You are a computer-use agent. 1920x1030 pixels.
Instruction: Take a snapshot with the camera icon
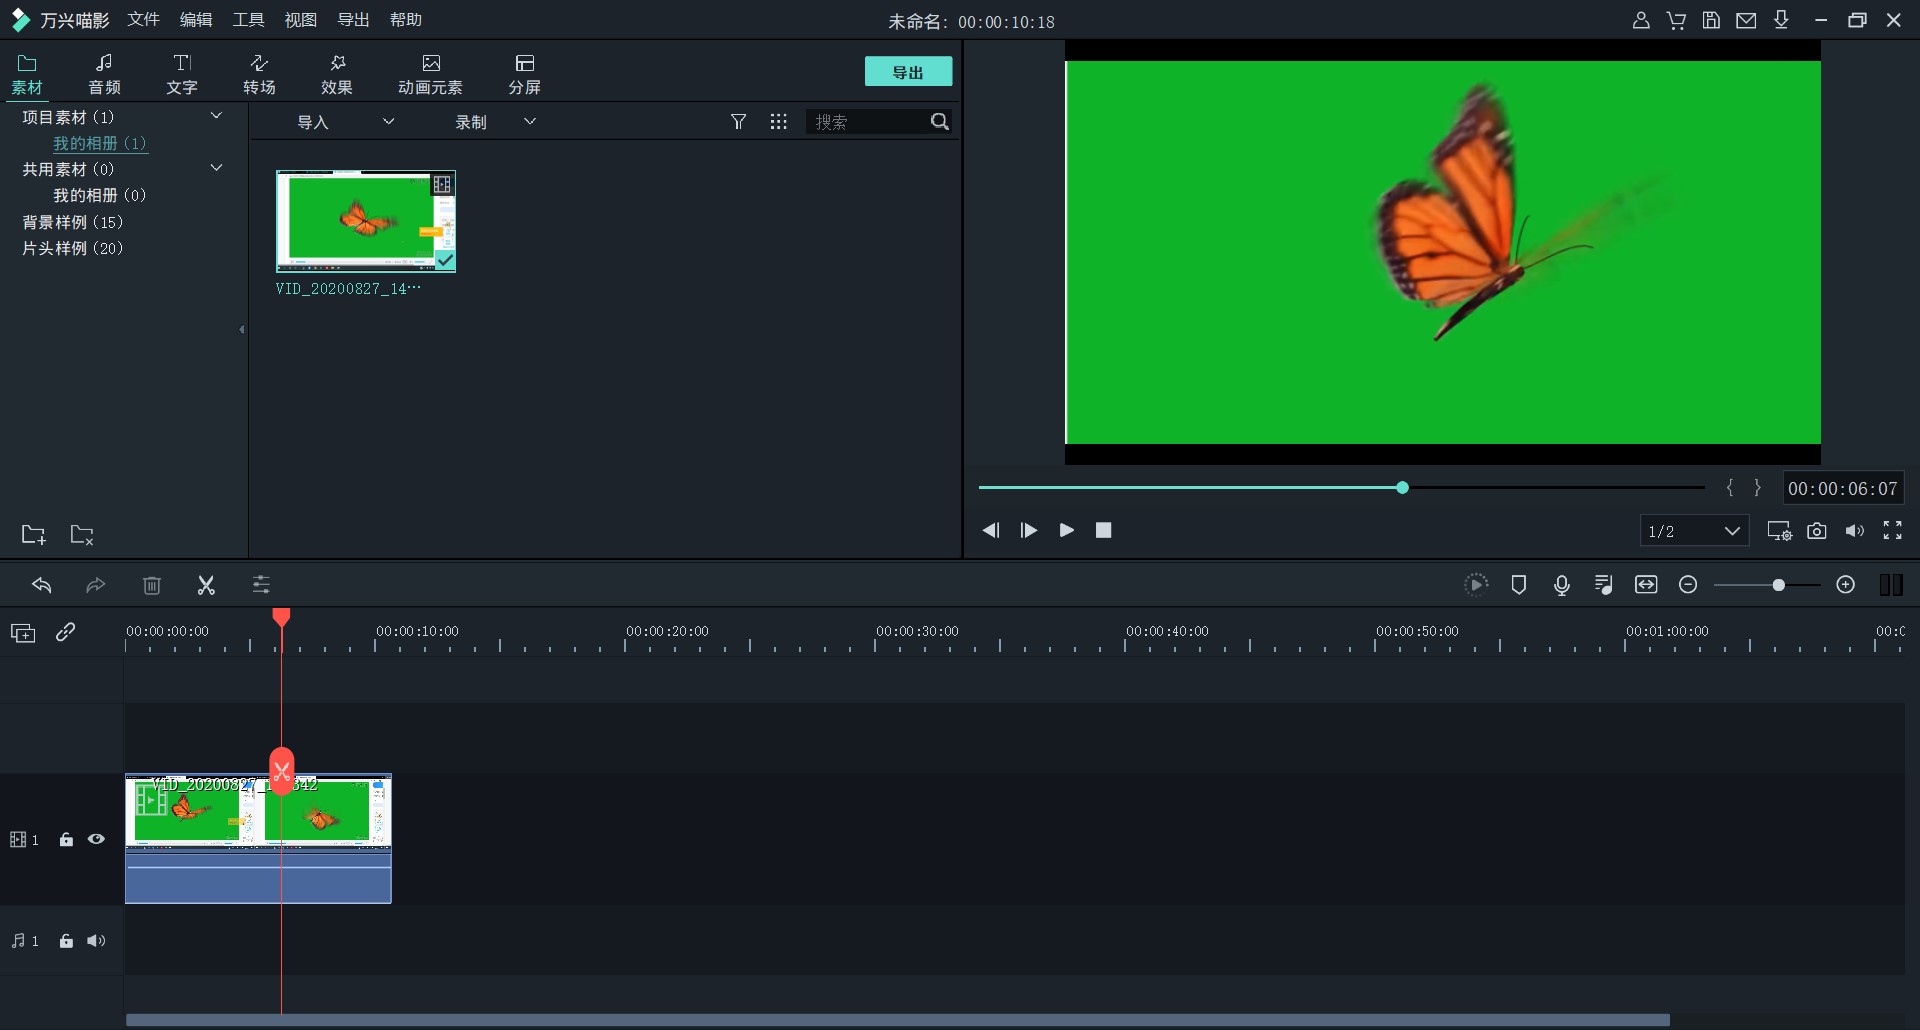tap(1817, 531)
